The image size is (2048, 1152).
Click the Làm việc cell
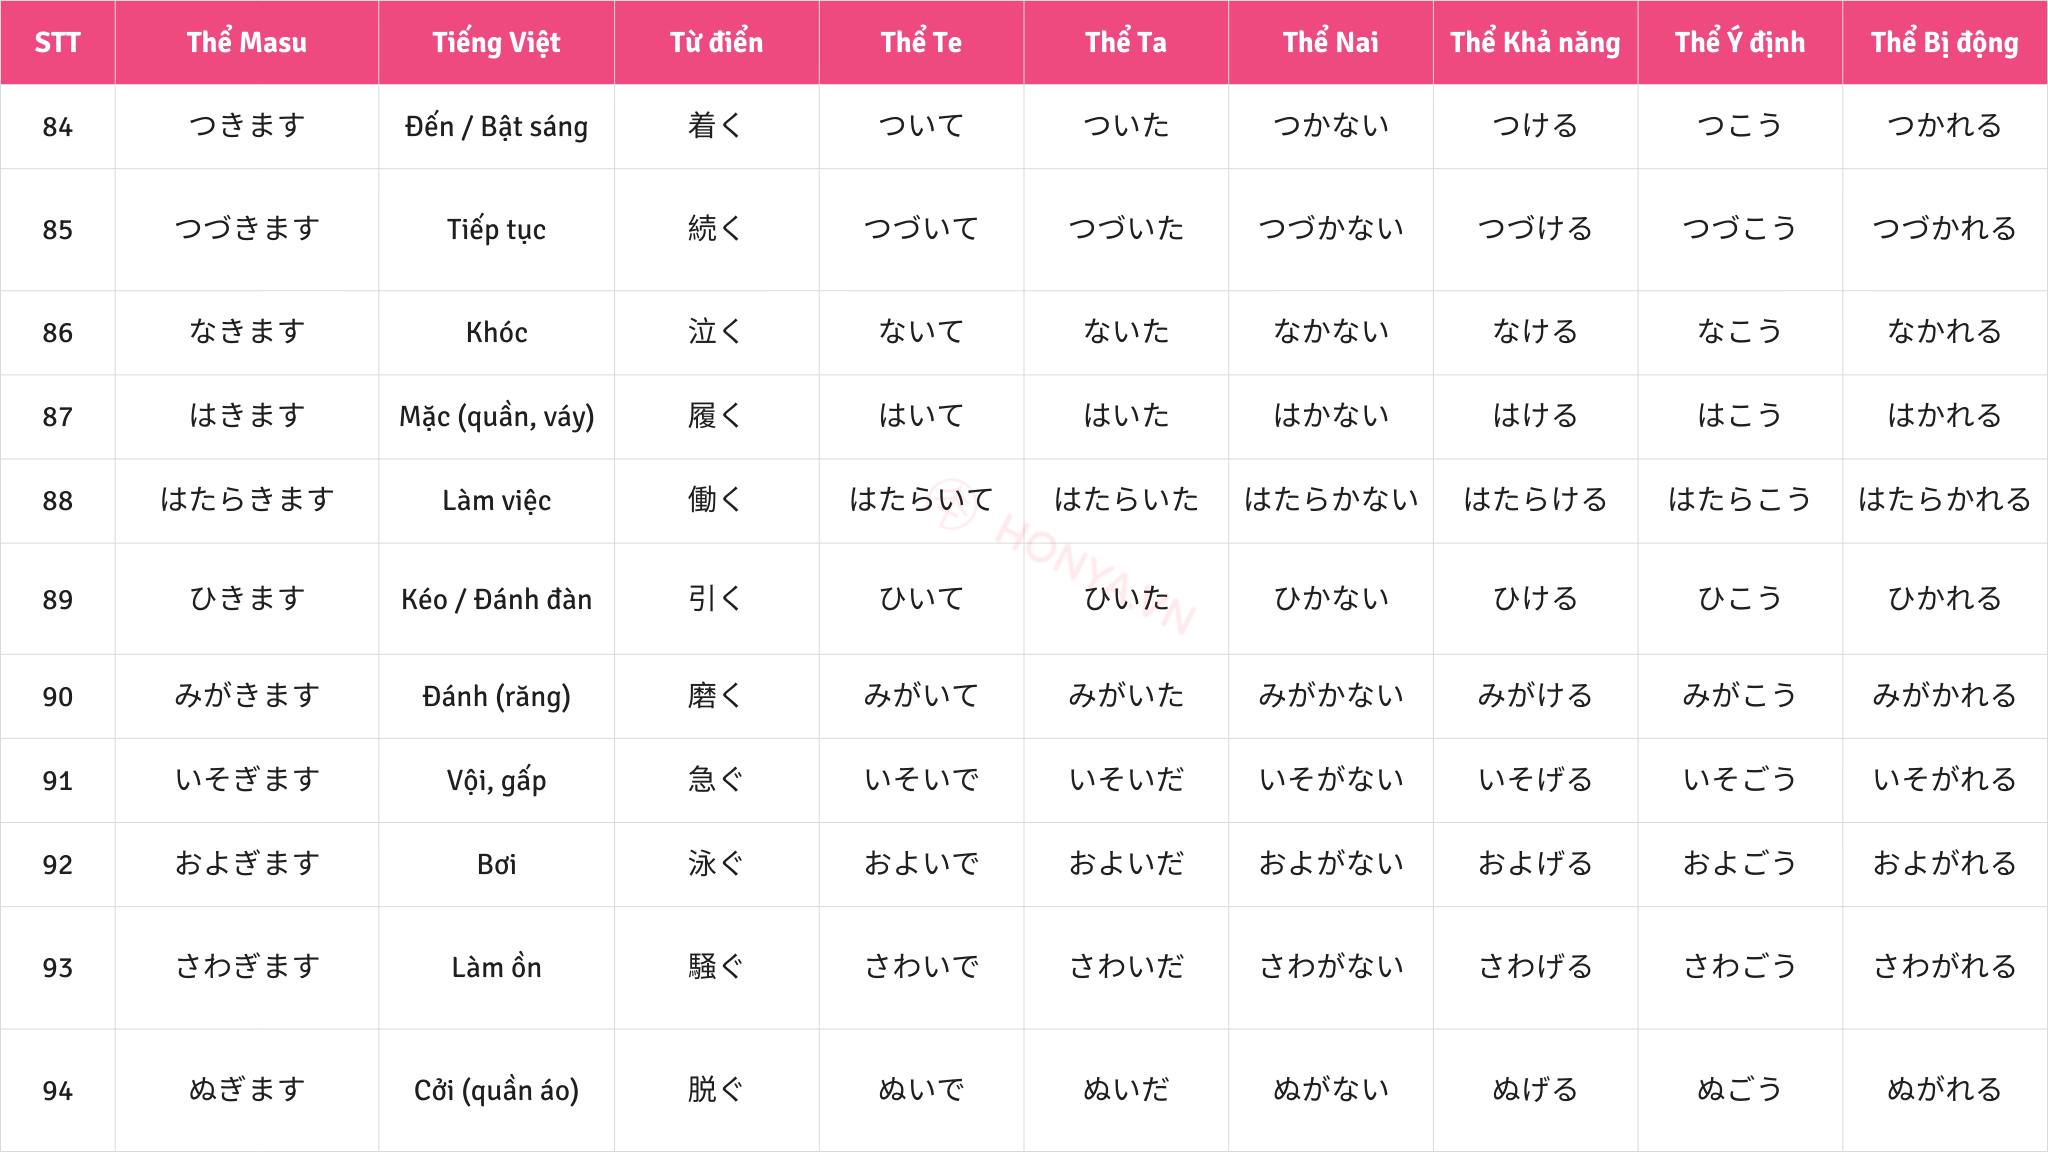coord(496,500)
